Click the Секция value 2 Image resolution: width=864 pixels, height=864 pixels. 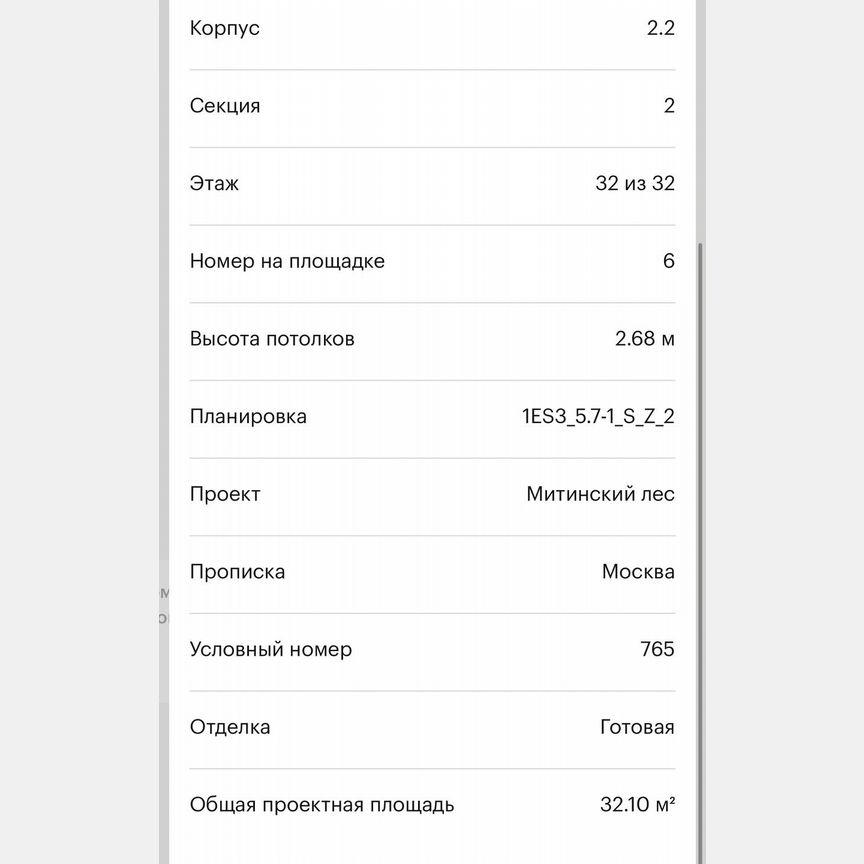click(670, 106)
